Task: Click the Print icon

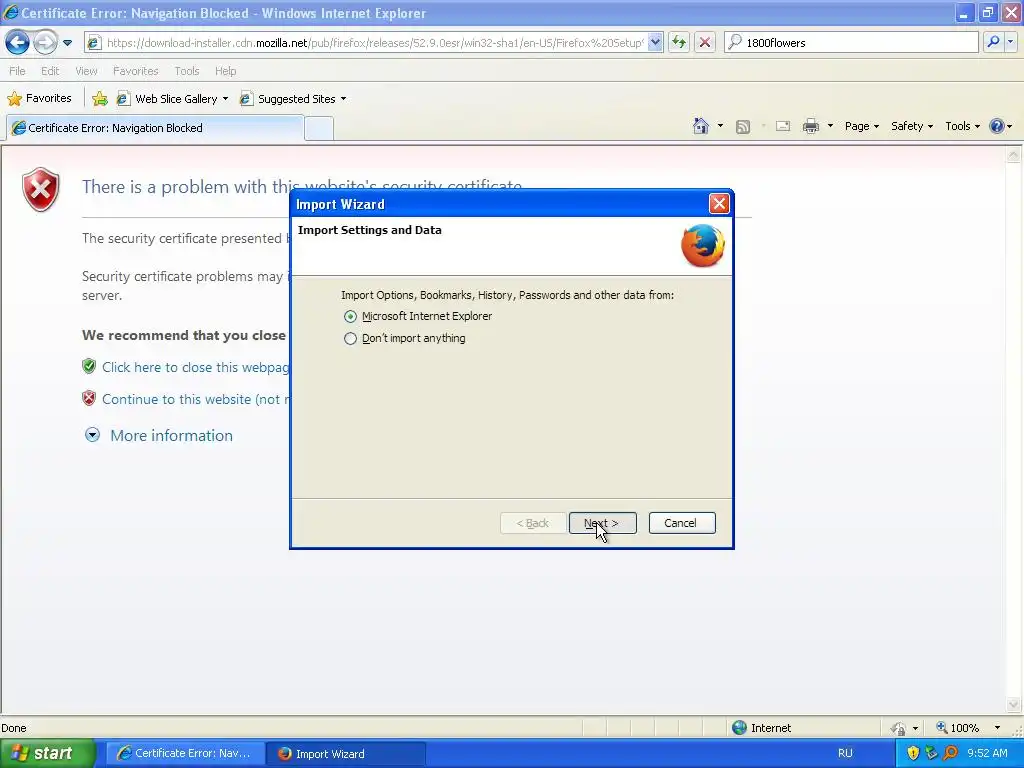Action: click(x=810, y=126)
